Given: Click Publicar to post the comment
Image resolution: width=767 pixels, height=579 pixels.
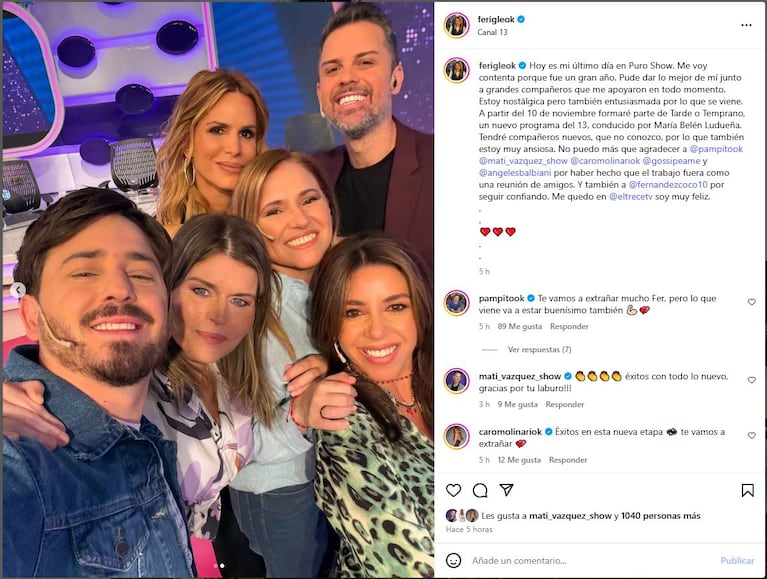Looking at the screenshot, I should point(737,560).
